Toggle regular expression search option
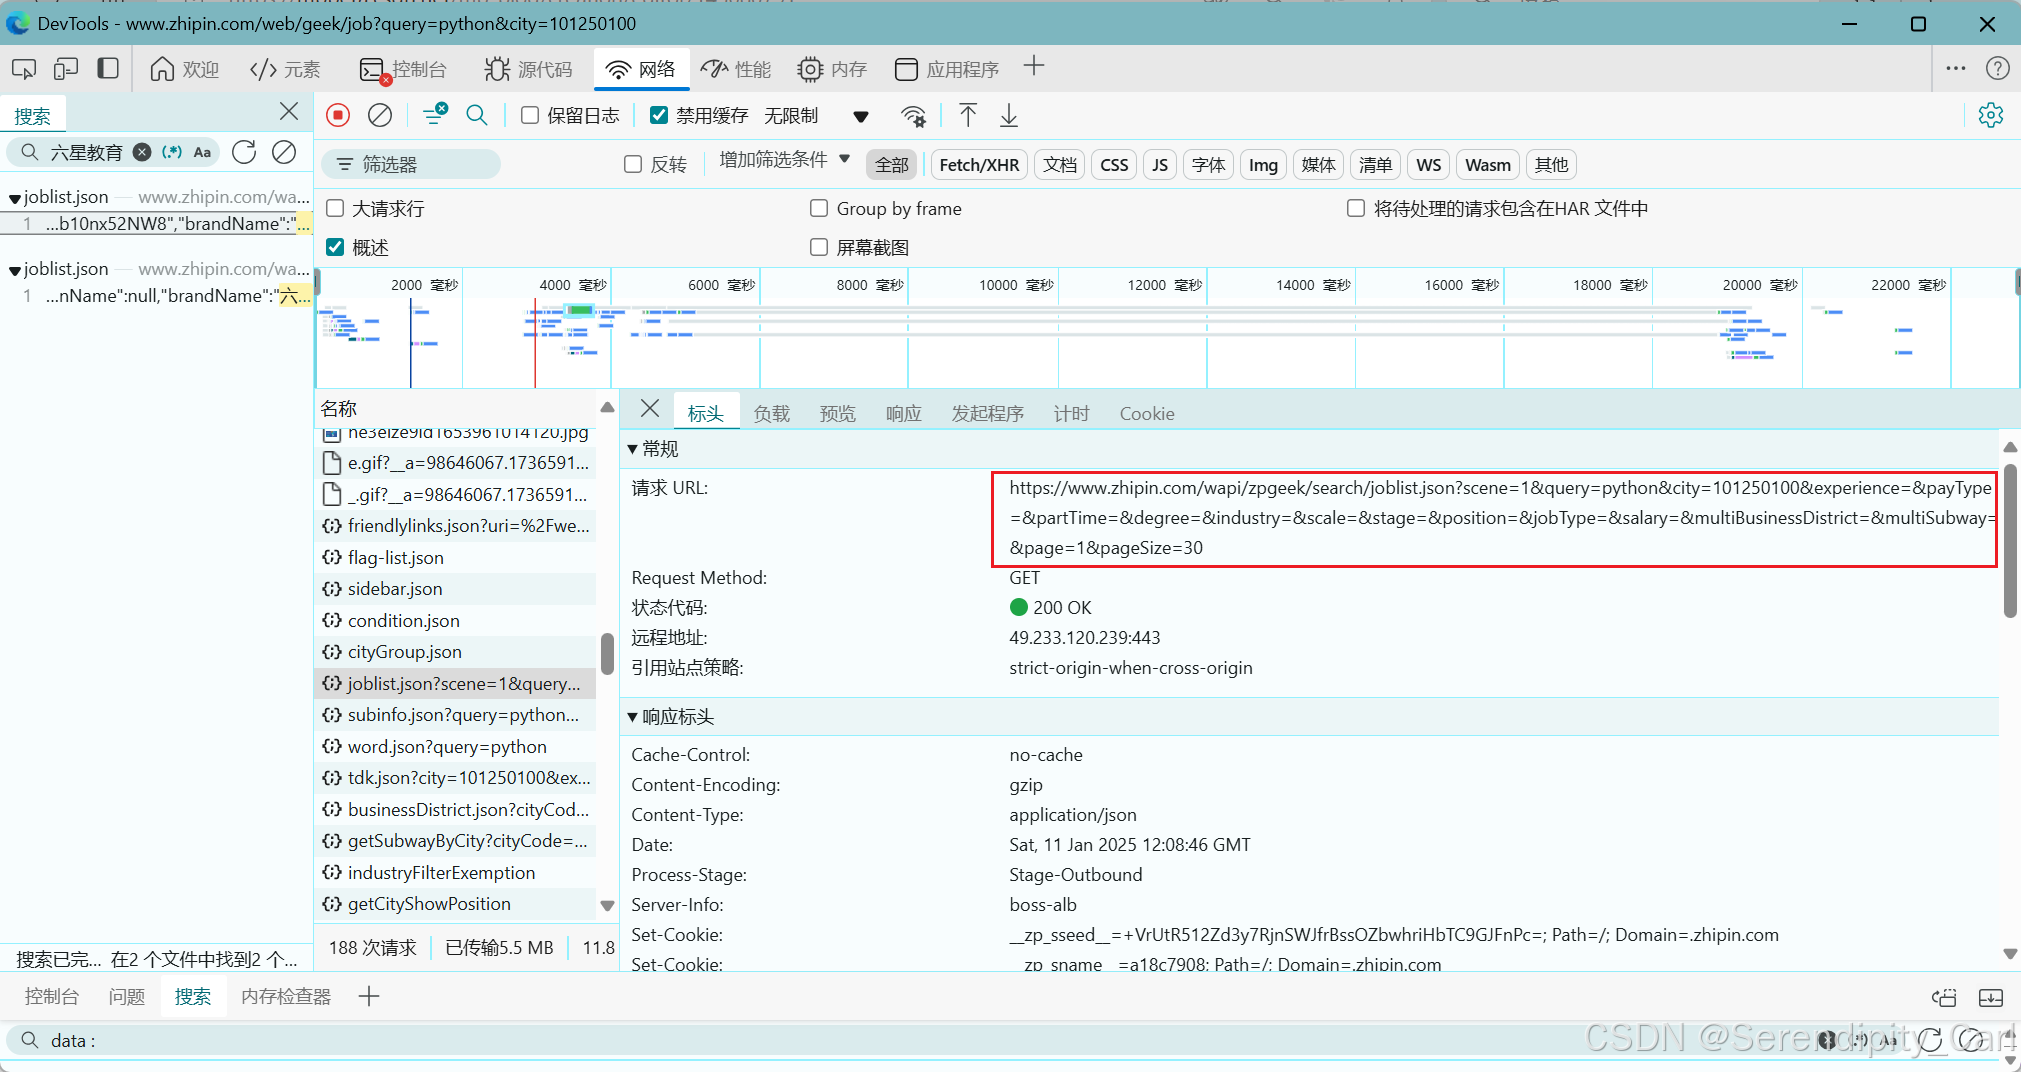Screen dimensions: 2021x1072 pyautogui.click(x=173, y=152)
